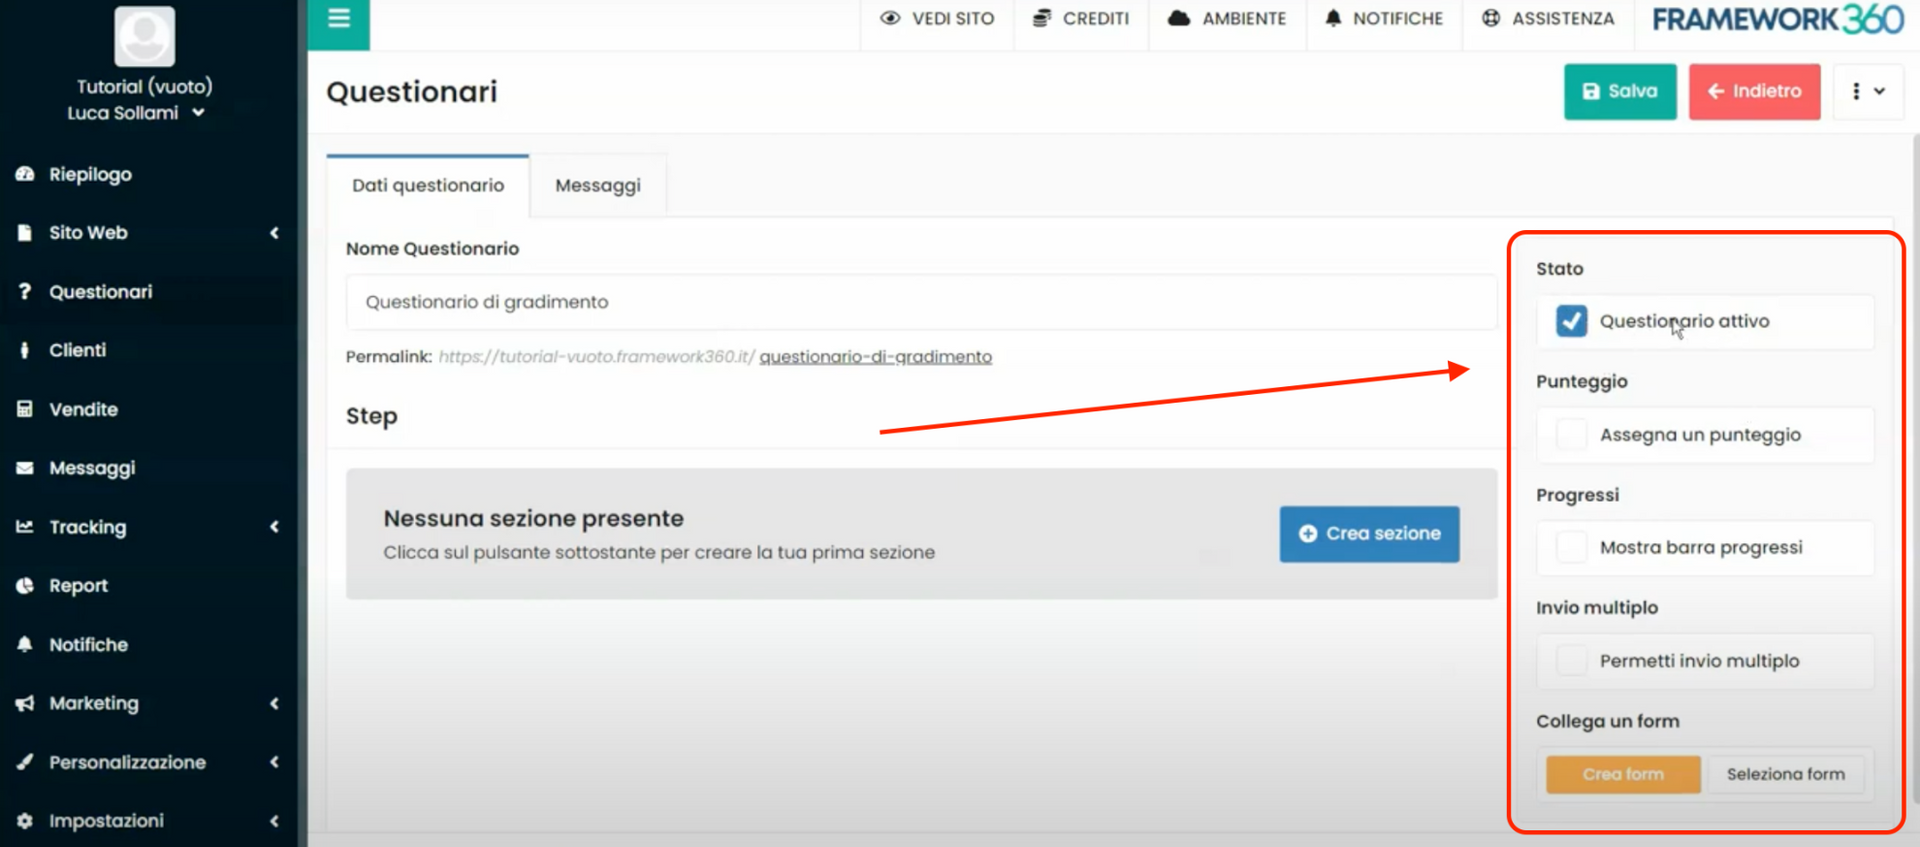1920x847 pixels.
Task: Click the hamburger menu icon
Action: click(x=339, y=18)
